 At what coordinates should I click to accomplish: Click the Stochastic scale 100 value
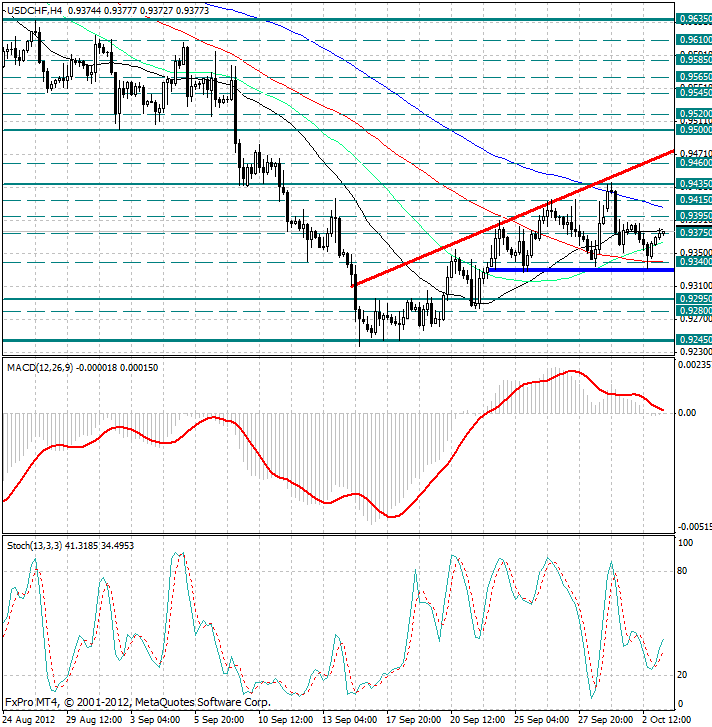point(686,542)
